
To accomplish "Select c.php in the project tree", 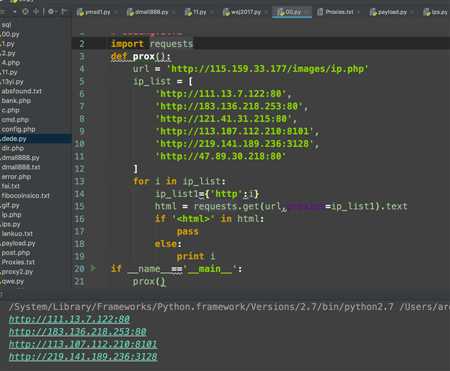I will (10, 110).
